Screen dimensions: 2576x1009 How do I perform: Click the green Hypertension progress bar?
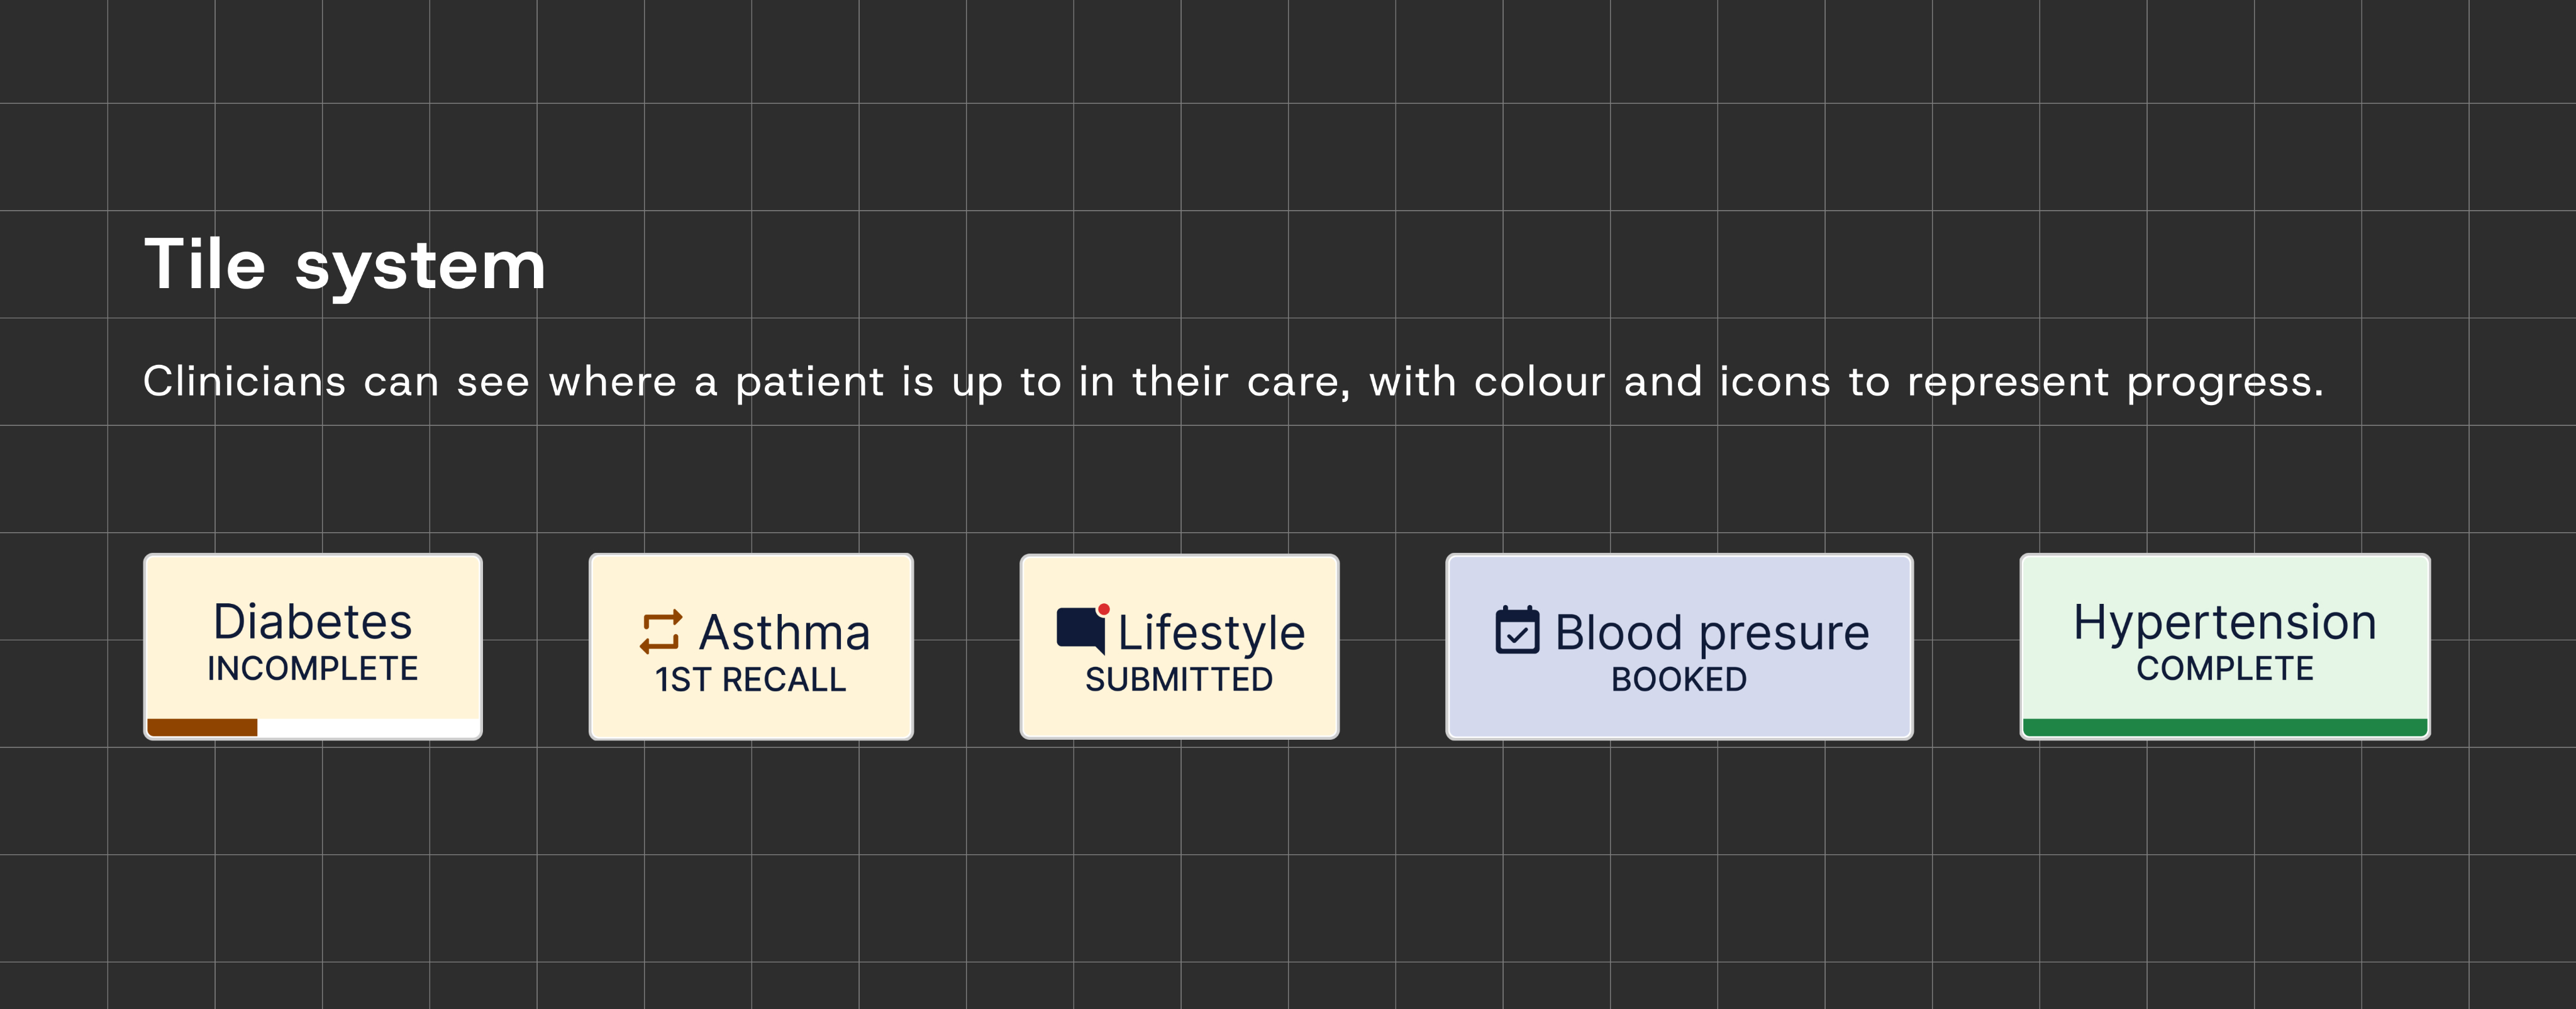(2224, 727)
